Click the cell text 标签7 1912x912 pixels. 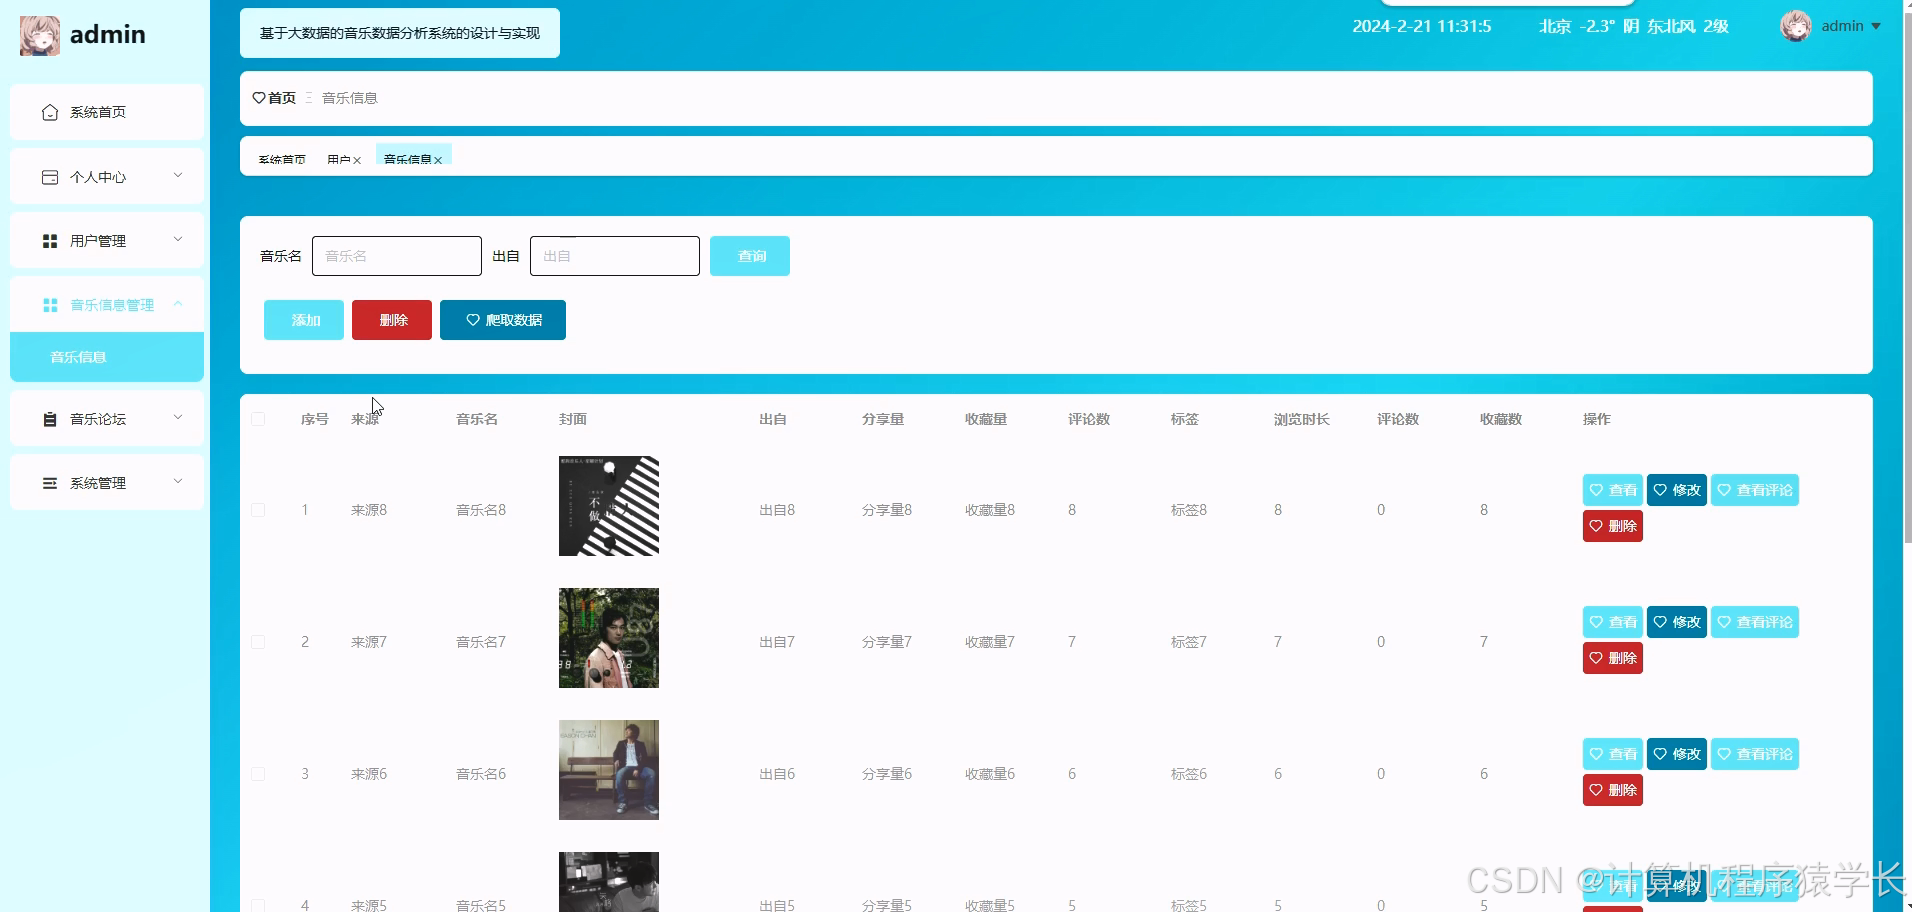point(1189,642)
